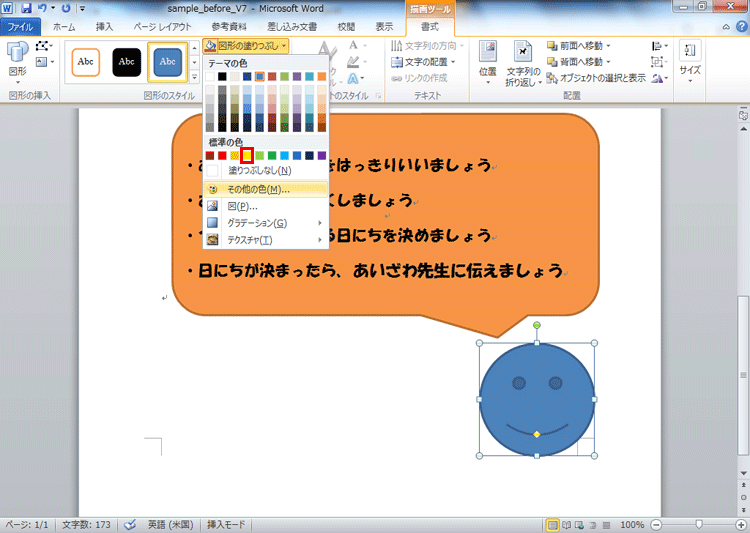Click the Edit Shape icon
Viewport: 750px width, 533px height.
tap(44, 46)
